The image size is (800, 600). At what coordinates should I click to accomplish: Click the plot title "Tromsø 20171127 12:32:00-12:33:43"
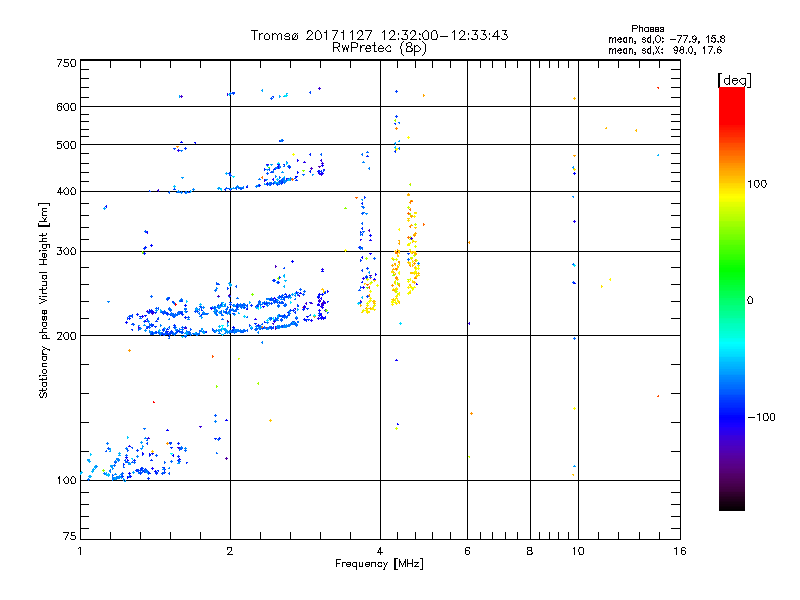tap(379, 35)
